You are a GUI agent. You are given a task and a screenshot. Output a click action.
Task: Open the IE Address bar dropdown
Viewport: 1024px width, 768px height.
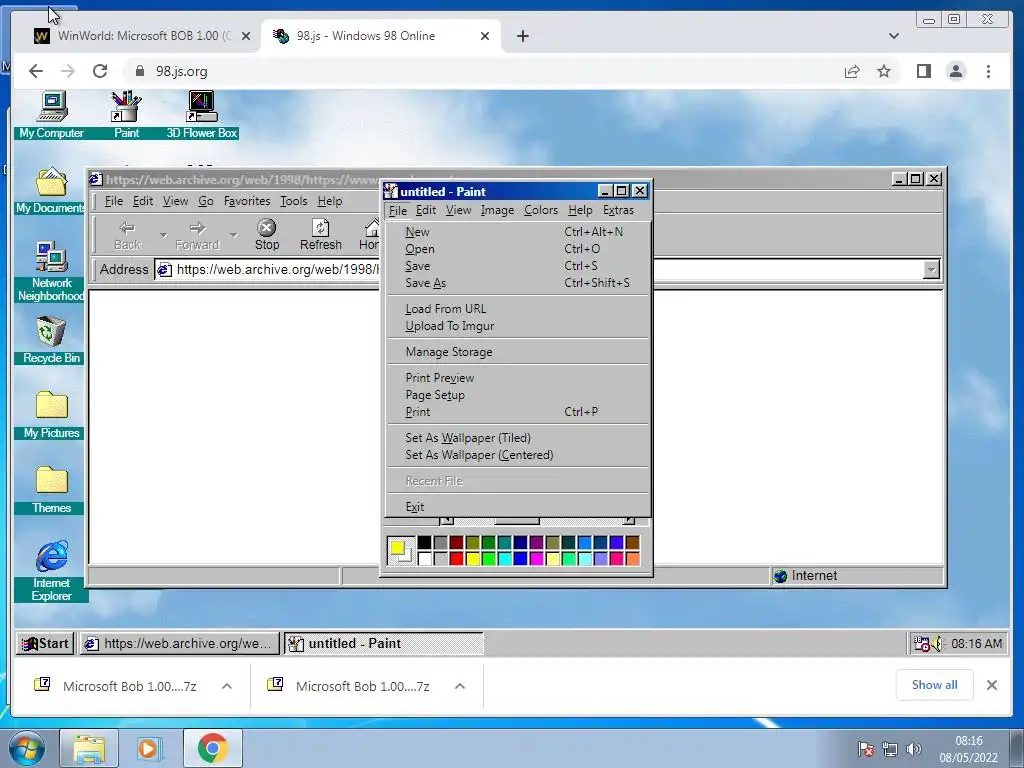(931, 269)
